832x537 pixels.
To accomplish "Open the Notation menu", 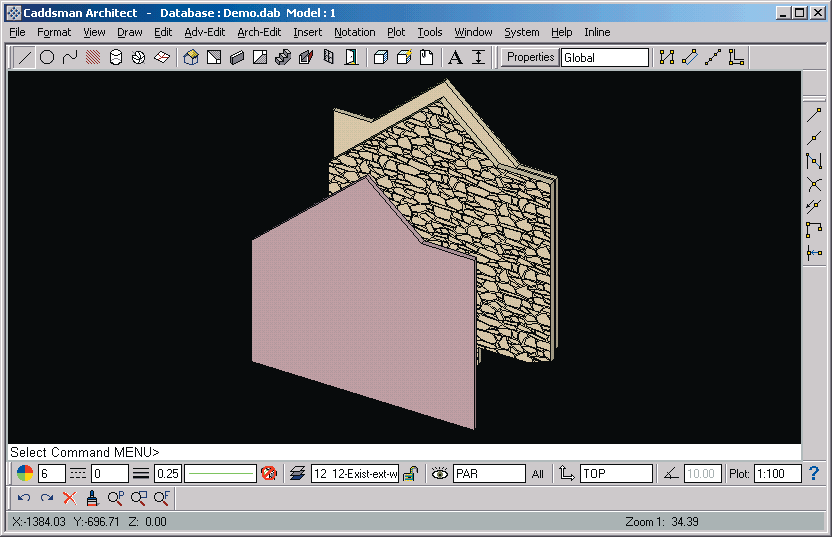I will tap(355, 32).
